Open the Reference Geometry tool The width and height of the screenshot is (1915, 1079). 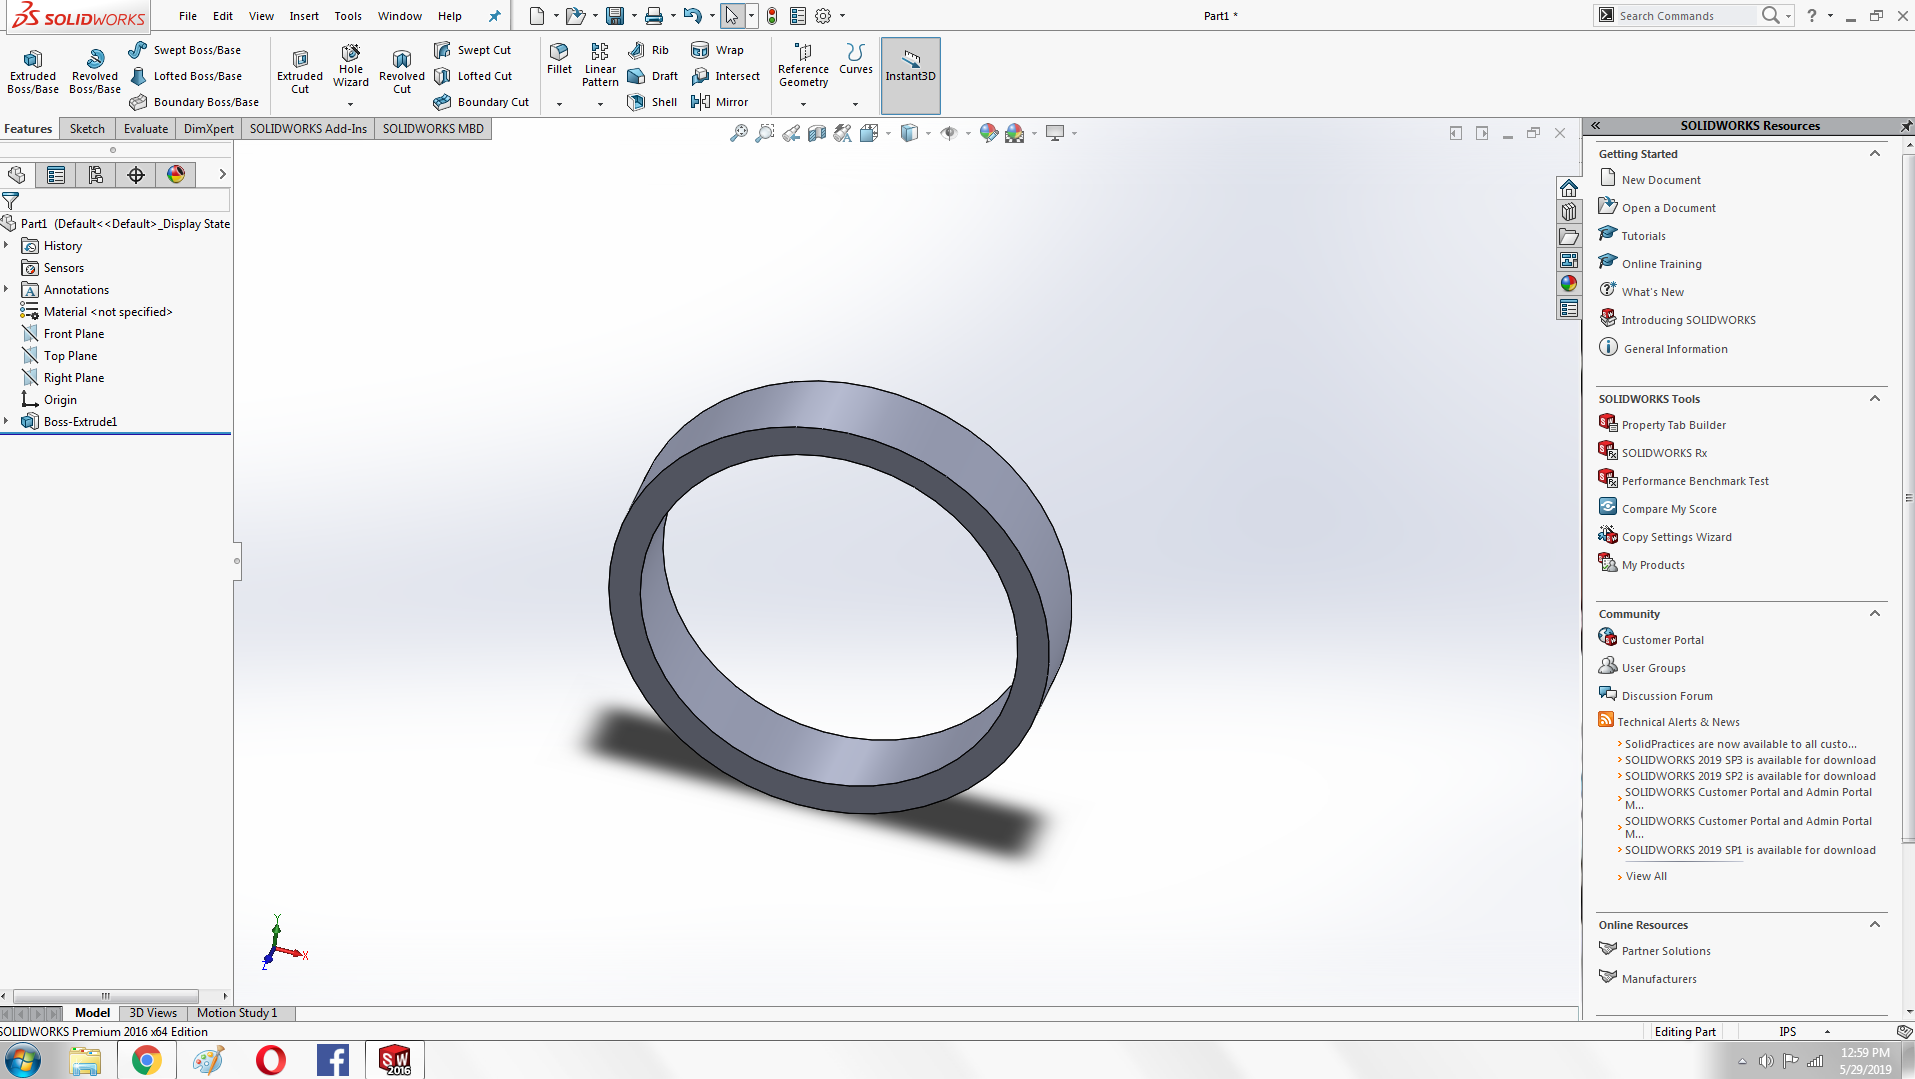(x=803, y=65)
